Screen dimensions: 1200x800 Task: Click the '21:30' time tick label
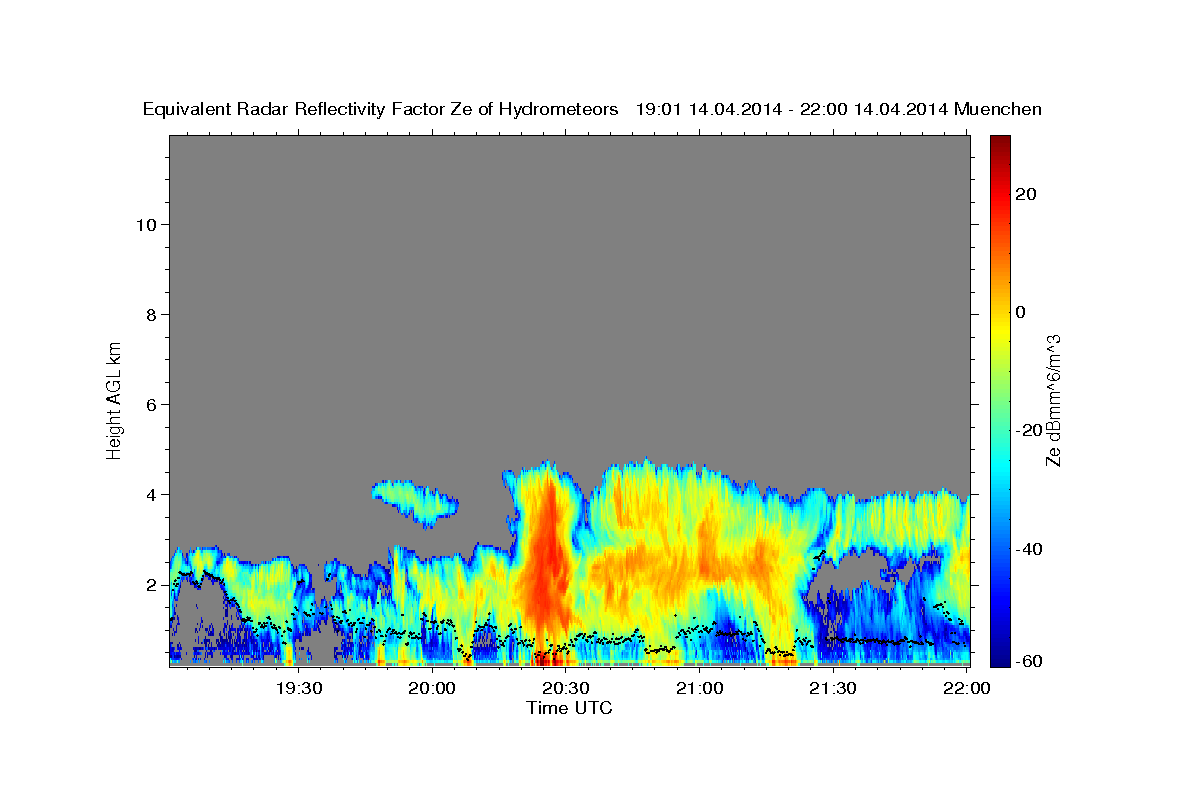[833, 688]
